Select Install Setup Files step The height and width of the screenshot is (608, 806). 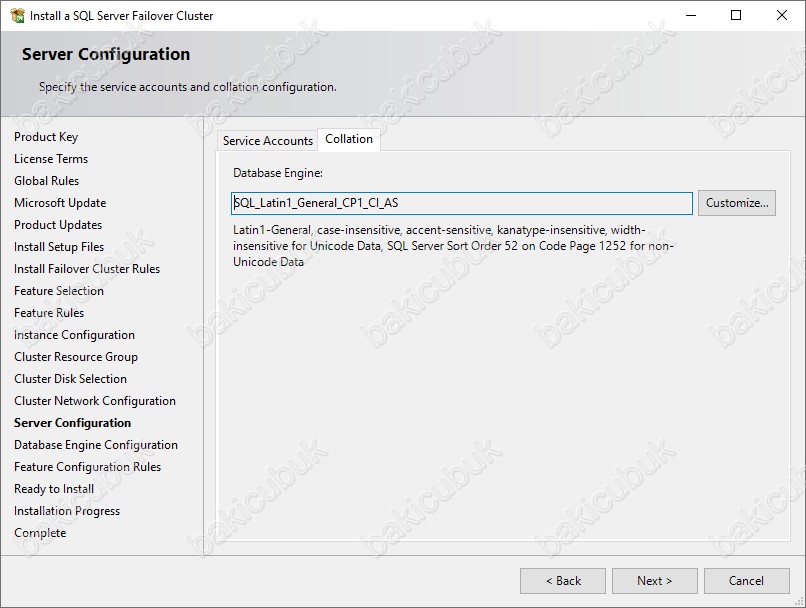click(59, 247)
